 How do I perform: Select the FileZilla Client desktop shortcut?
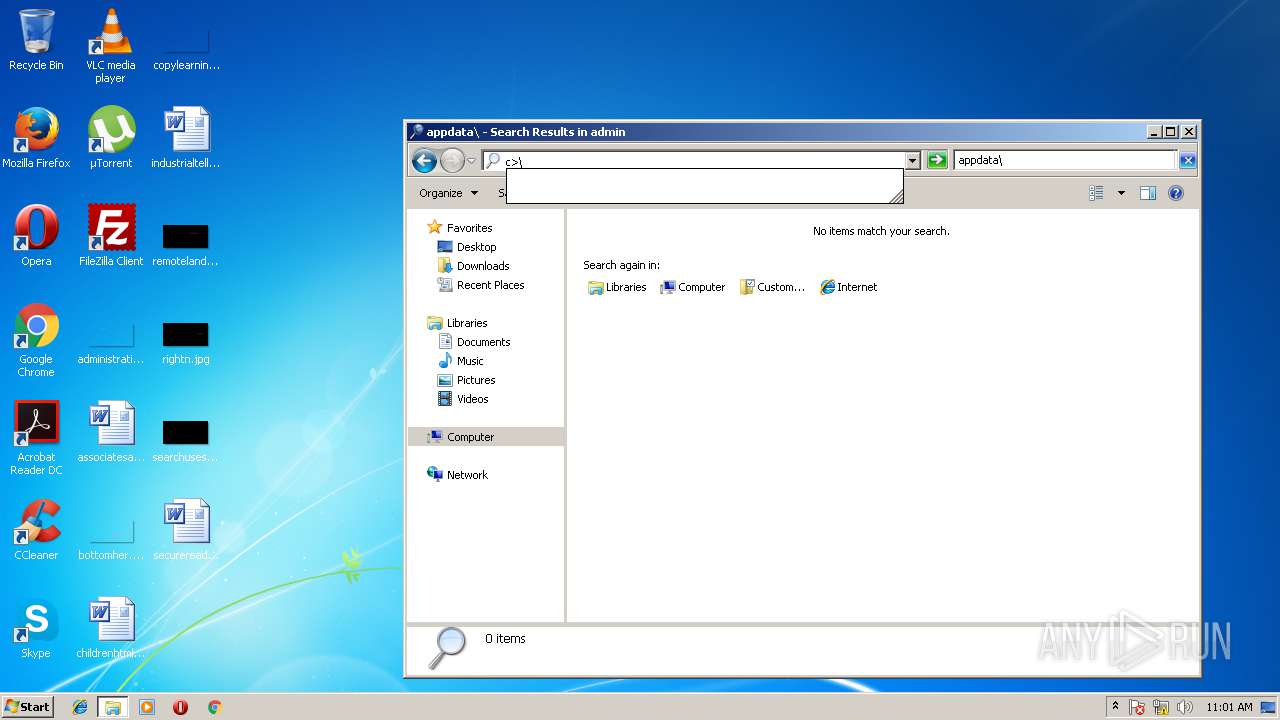111,236
